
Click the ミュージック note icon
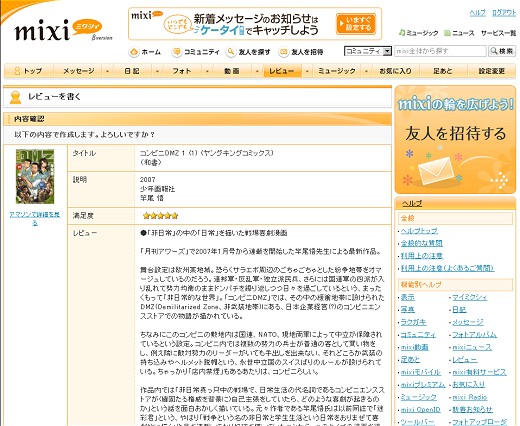(402, 33)
